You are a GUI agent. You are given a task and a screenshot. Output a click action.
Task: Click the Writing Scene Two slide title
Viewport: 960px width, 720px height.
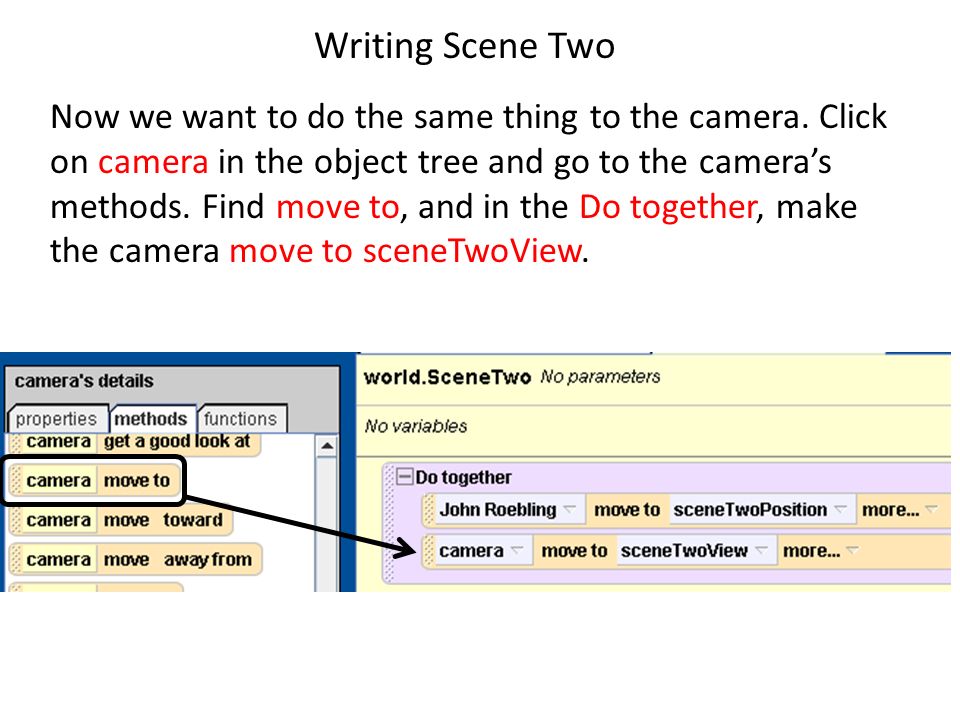[465, 46]
